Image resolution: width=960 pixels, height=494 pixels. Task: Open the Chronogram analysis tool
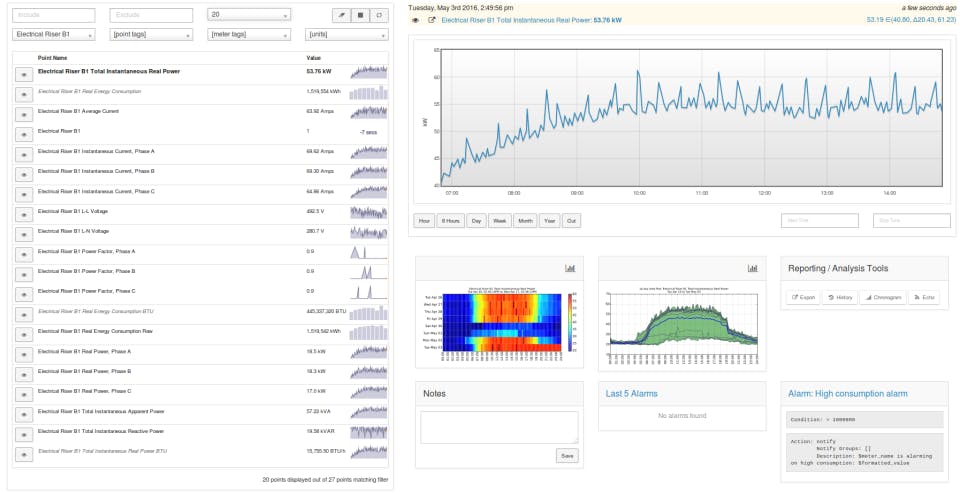(x=882, y=298)
